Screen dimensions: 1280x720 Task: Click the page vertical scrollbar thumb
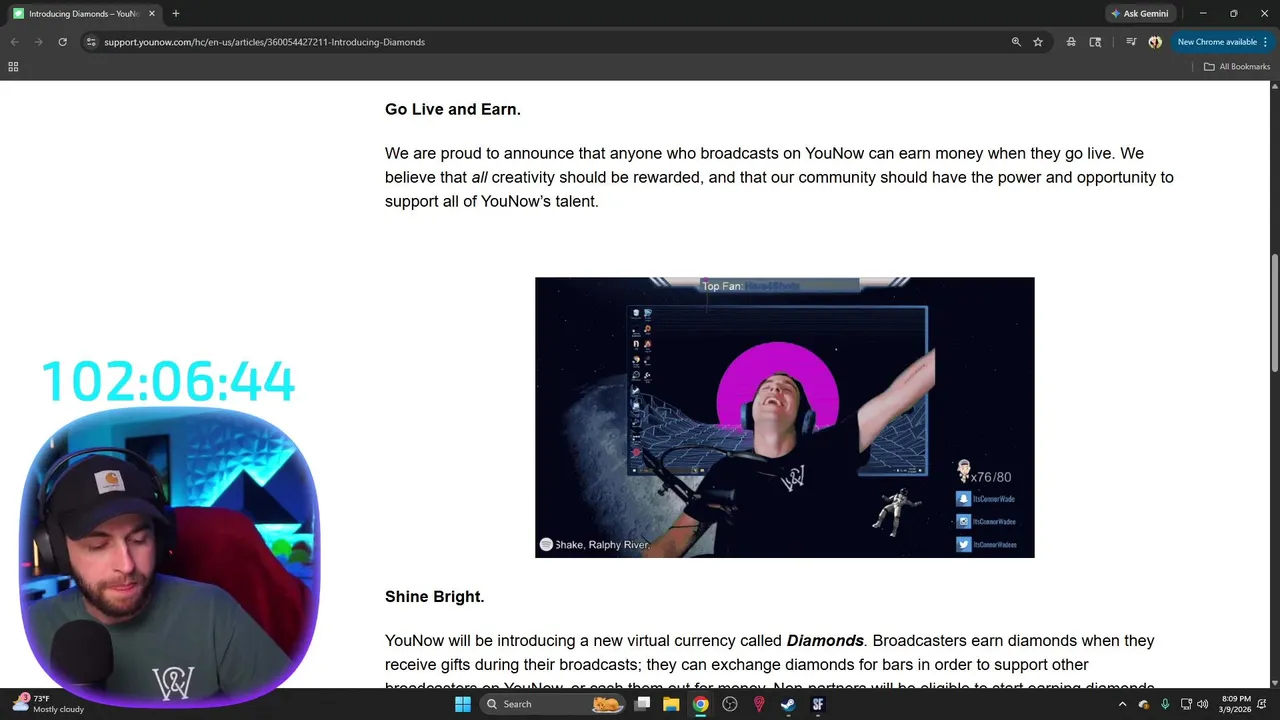point(1274,313)
